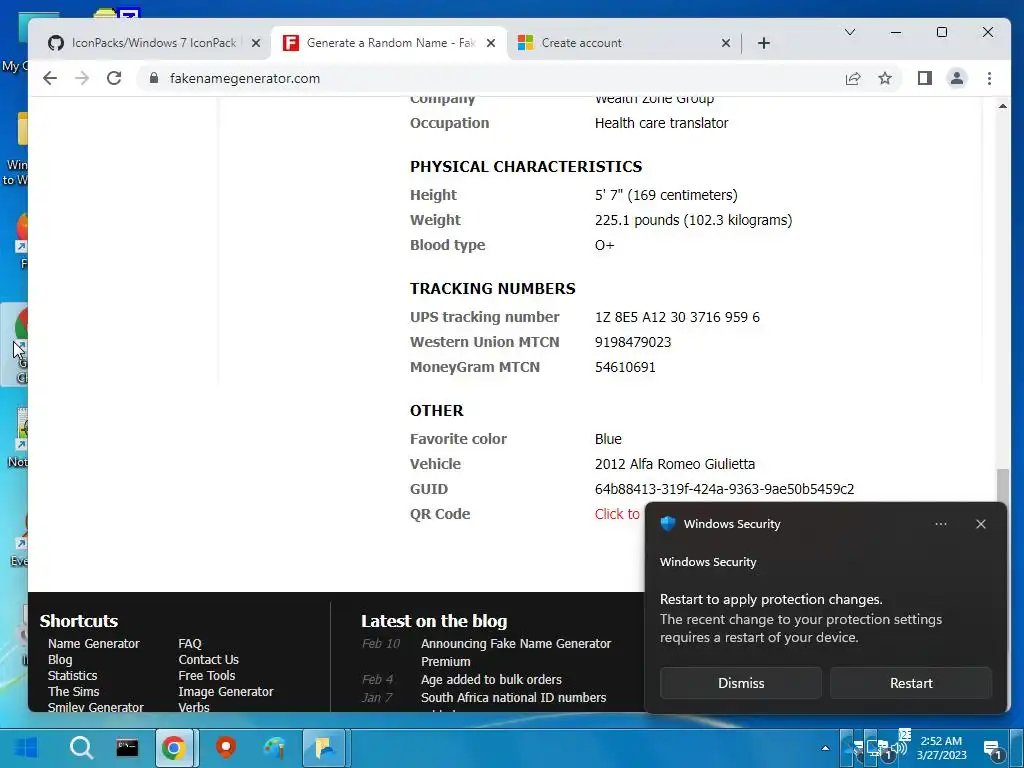Open the Chrome profile avatar
This screenshot has width=1024, height=768.
(957, 78)
